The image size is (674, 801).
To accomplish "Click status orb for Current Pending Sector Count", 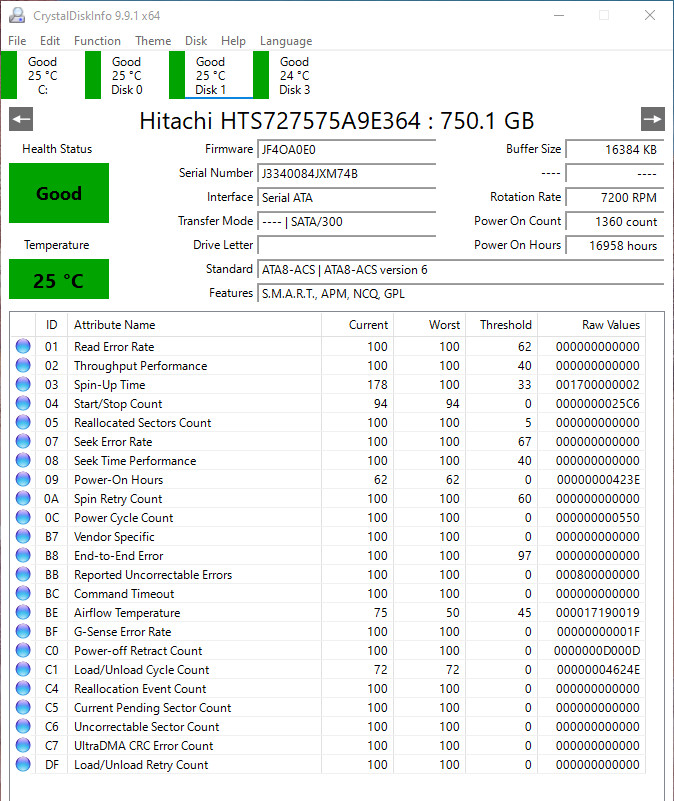I will (x=23, y=707).
